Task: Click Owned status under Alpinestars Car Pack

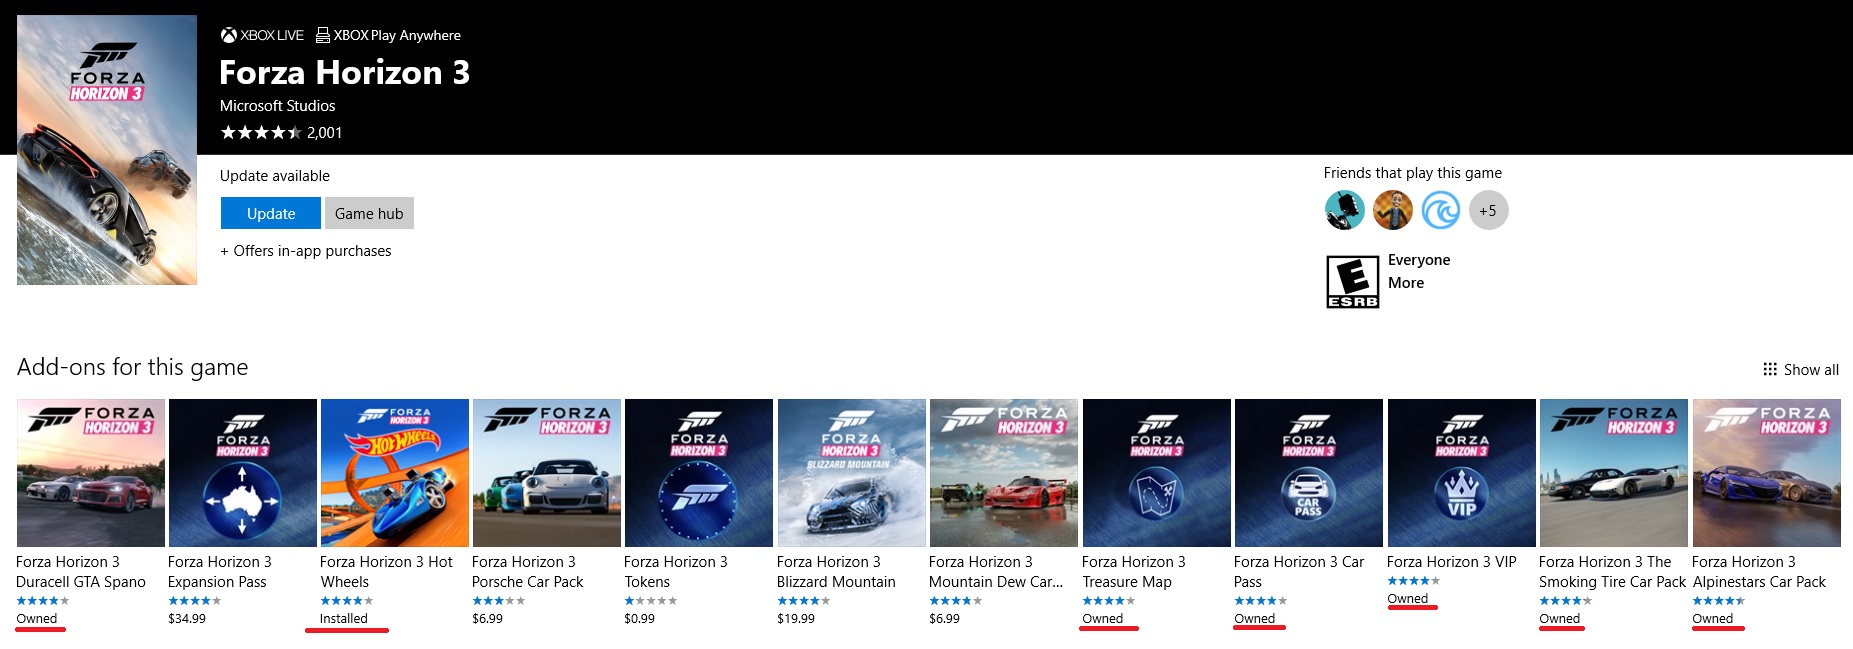Action: tap(1713, 619)
